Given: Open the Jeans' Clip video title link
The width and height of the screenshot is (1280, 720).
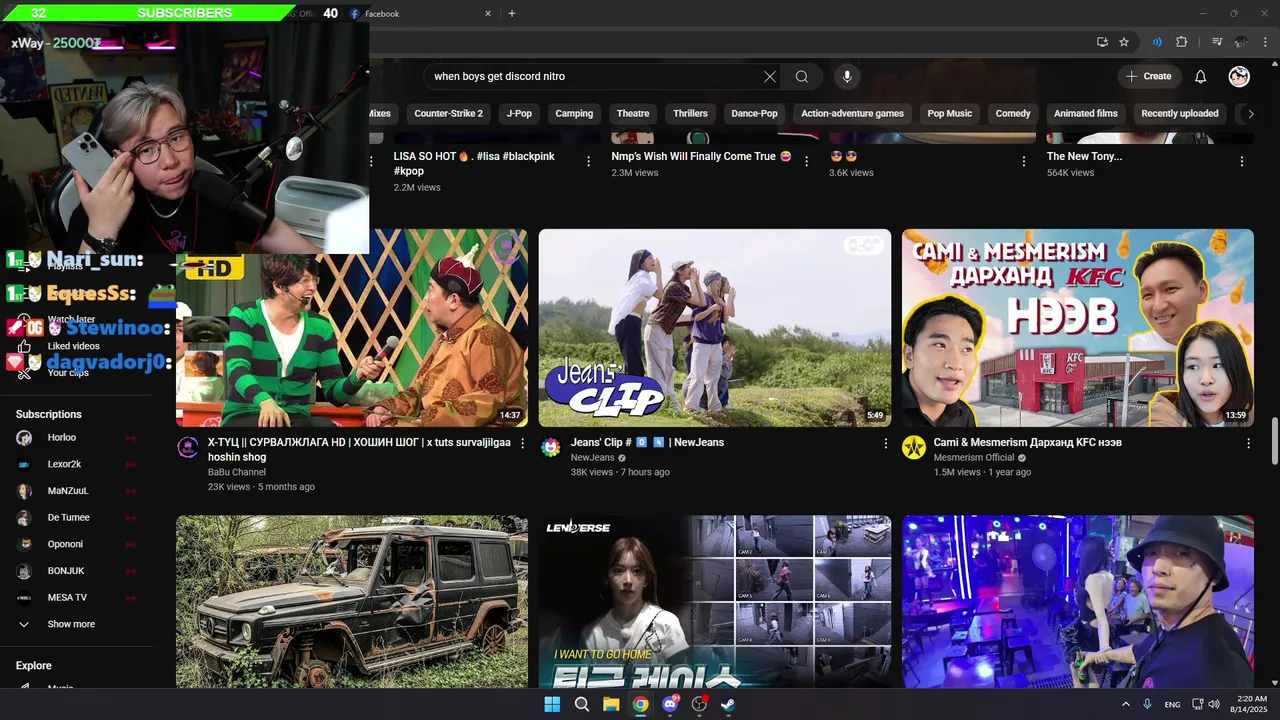Looking at the screenshot, I should [647, 442].
